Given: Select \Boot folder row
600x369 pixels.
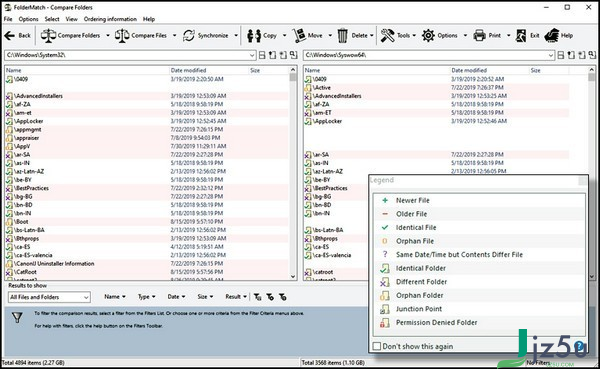Looking at the screenshot, I should (x=147, y=222).
